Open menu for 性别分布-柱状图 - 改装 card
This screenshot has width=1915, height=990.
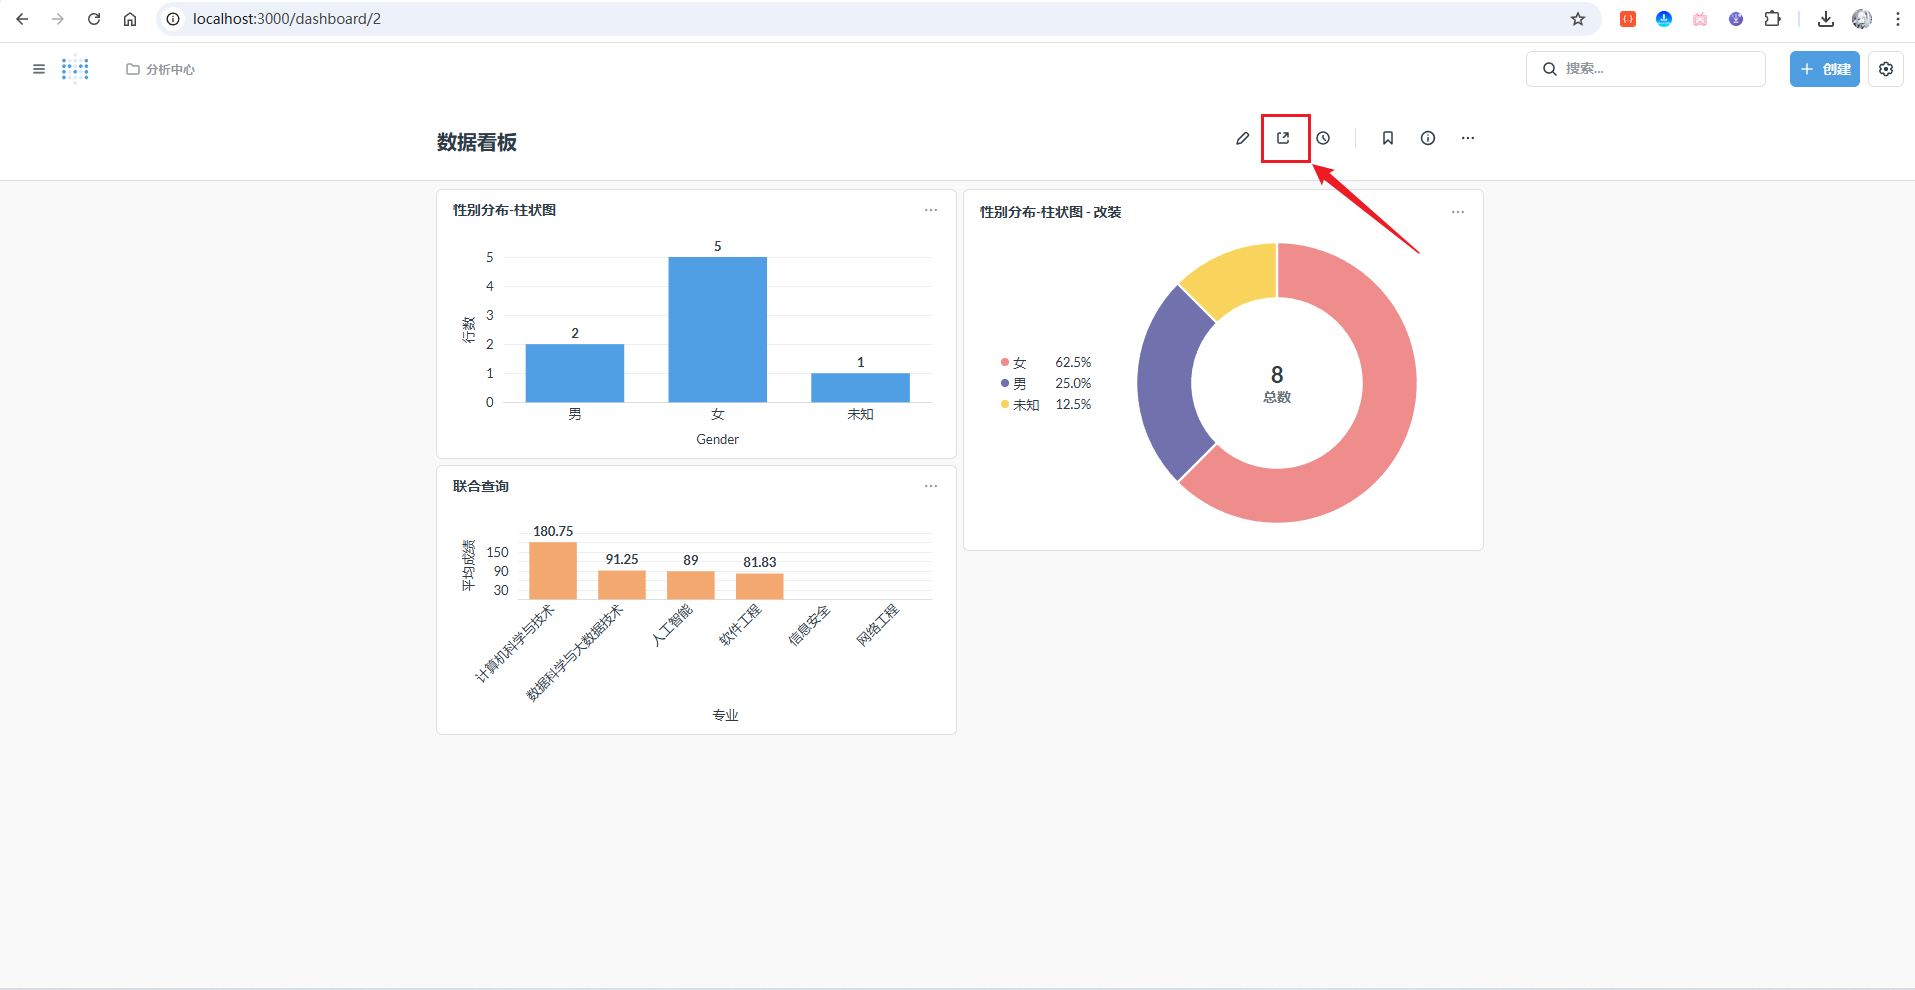[x=1458, y=212]
